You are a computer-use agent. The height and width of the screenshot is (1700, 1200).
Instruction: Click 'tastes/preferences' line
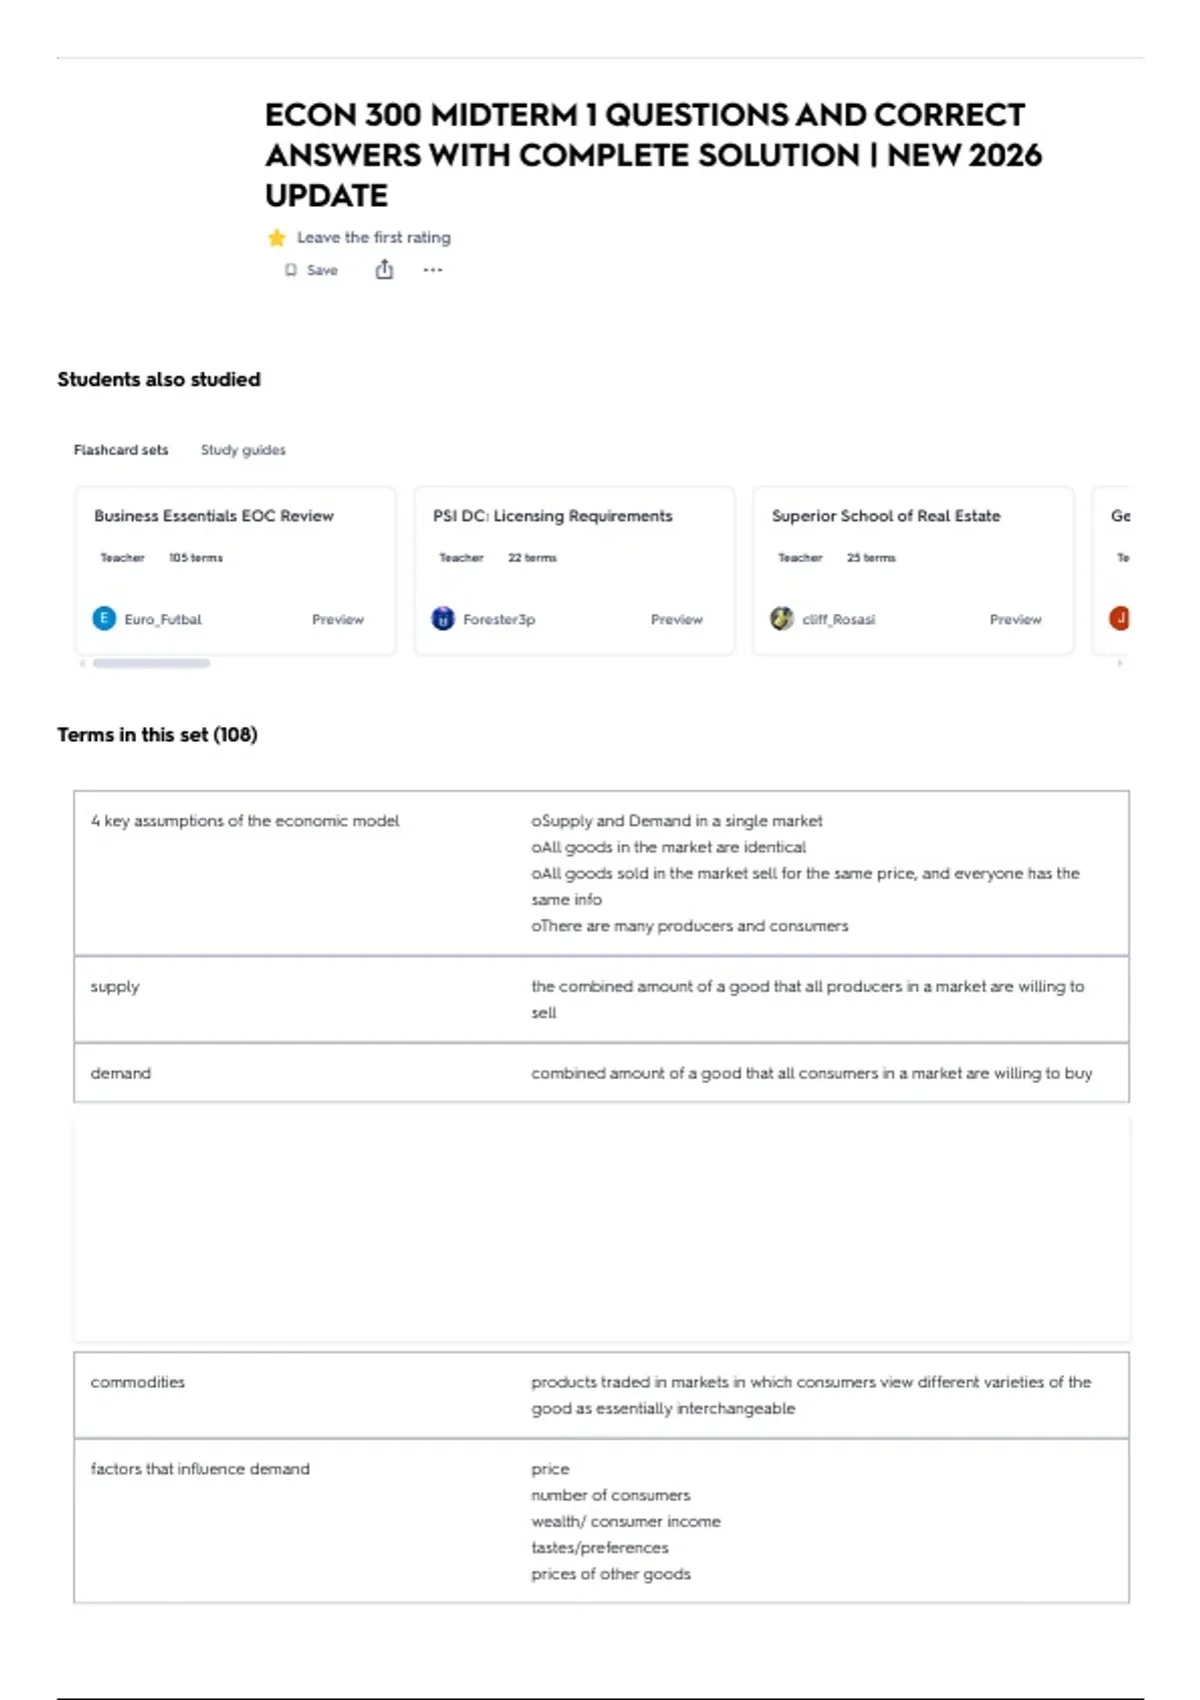pyautogui.click(x=600, y=1548)
